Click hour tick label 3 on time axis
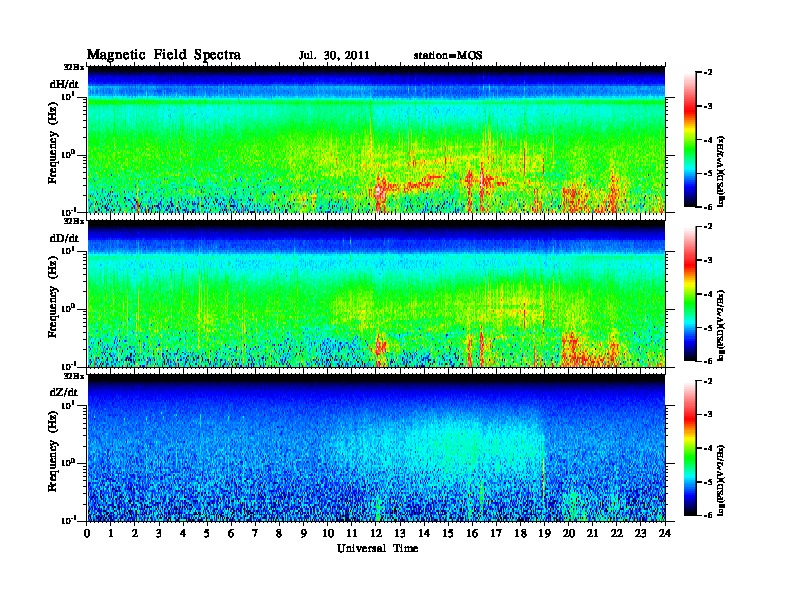The height and width of the screenshot is (612, 792). coord(159,534)
